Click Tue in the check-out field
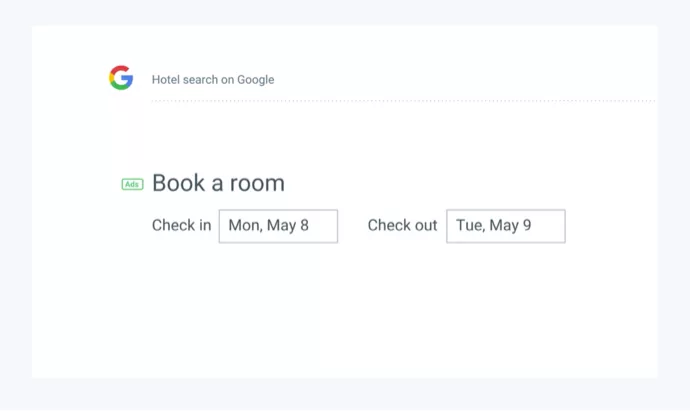The width and height of the screenshot is (690, 411). (469, 226)
